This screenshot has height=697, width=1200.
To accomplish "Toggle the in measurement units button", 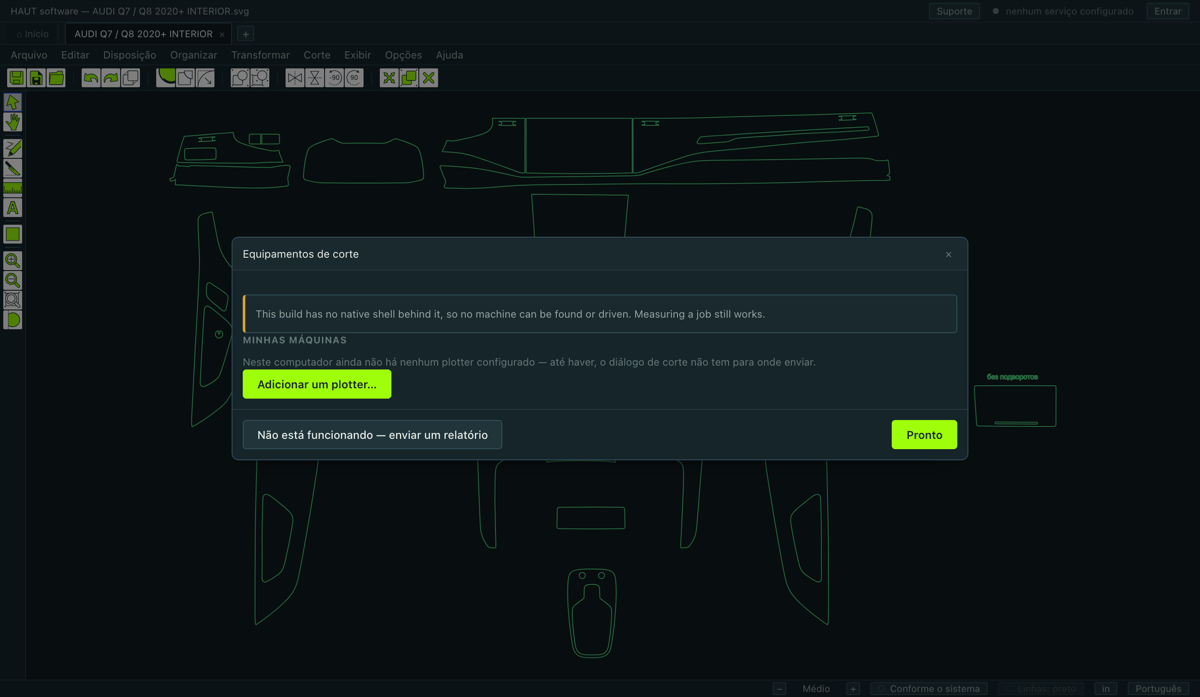I will coord(1105,689).
